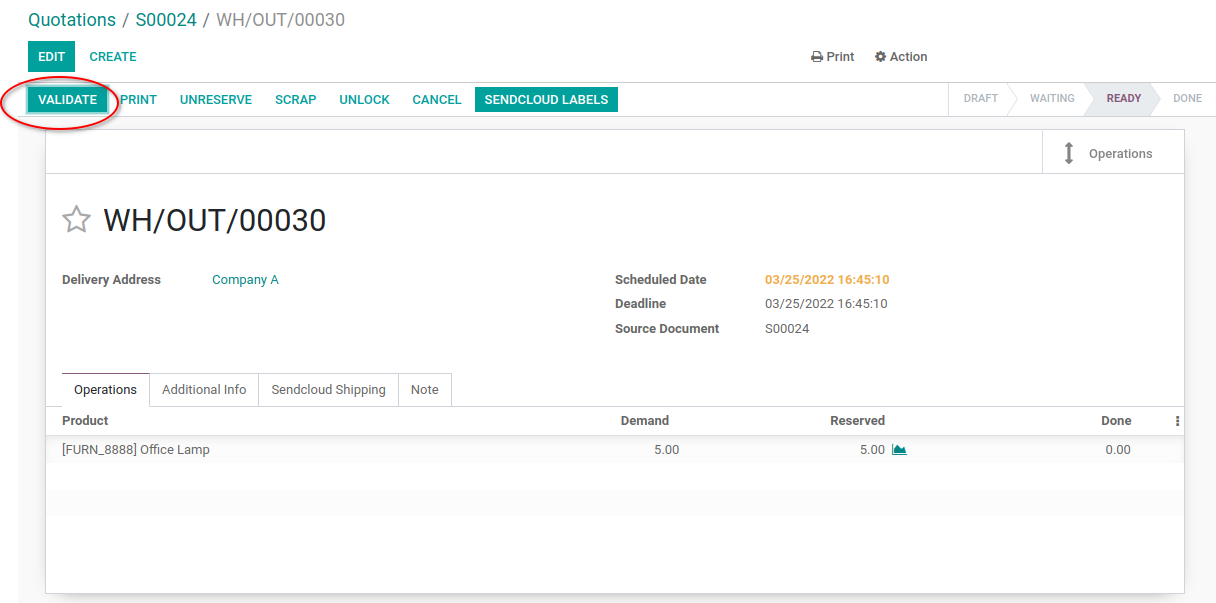1216x603 pixels.
Task: Open the Operations up-down arrows stat button
Action: pos(1113,153)
